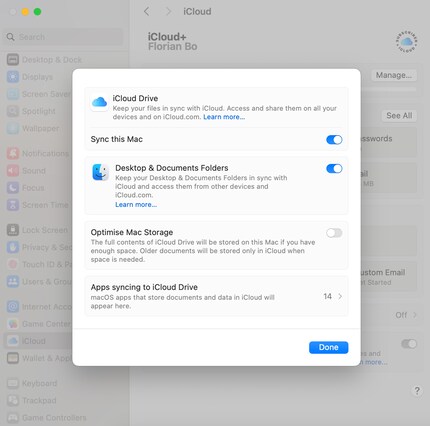Click the help question mark button
Screen dimensions: 430x426
click(x=417, y=391)
